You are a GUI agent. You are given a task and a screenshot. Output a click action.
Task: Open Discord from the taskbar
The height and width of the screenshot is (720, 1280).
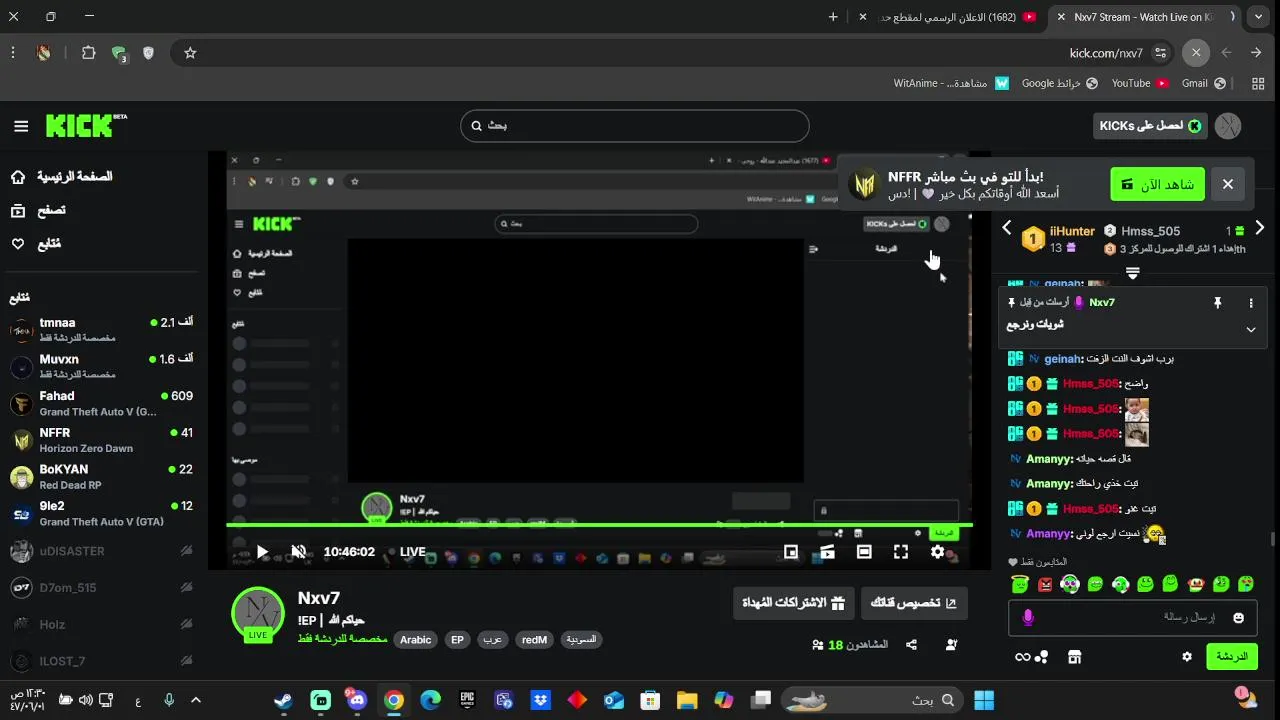pyautogui.click(x=357, y=700)
